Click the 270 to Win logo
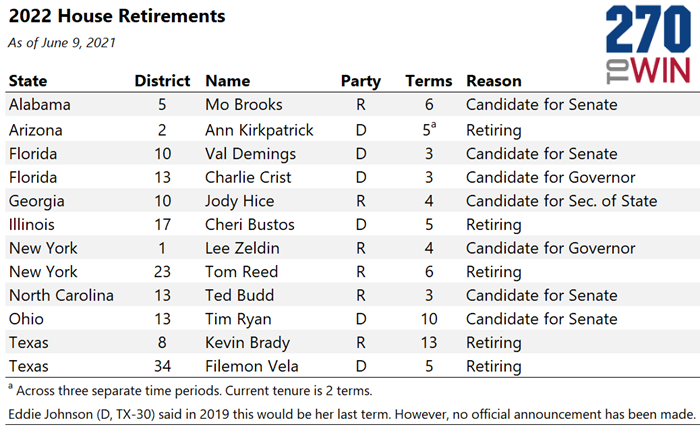The image size is (700, 437). pyautogui.click(x=648, y=44)
